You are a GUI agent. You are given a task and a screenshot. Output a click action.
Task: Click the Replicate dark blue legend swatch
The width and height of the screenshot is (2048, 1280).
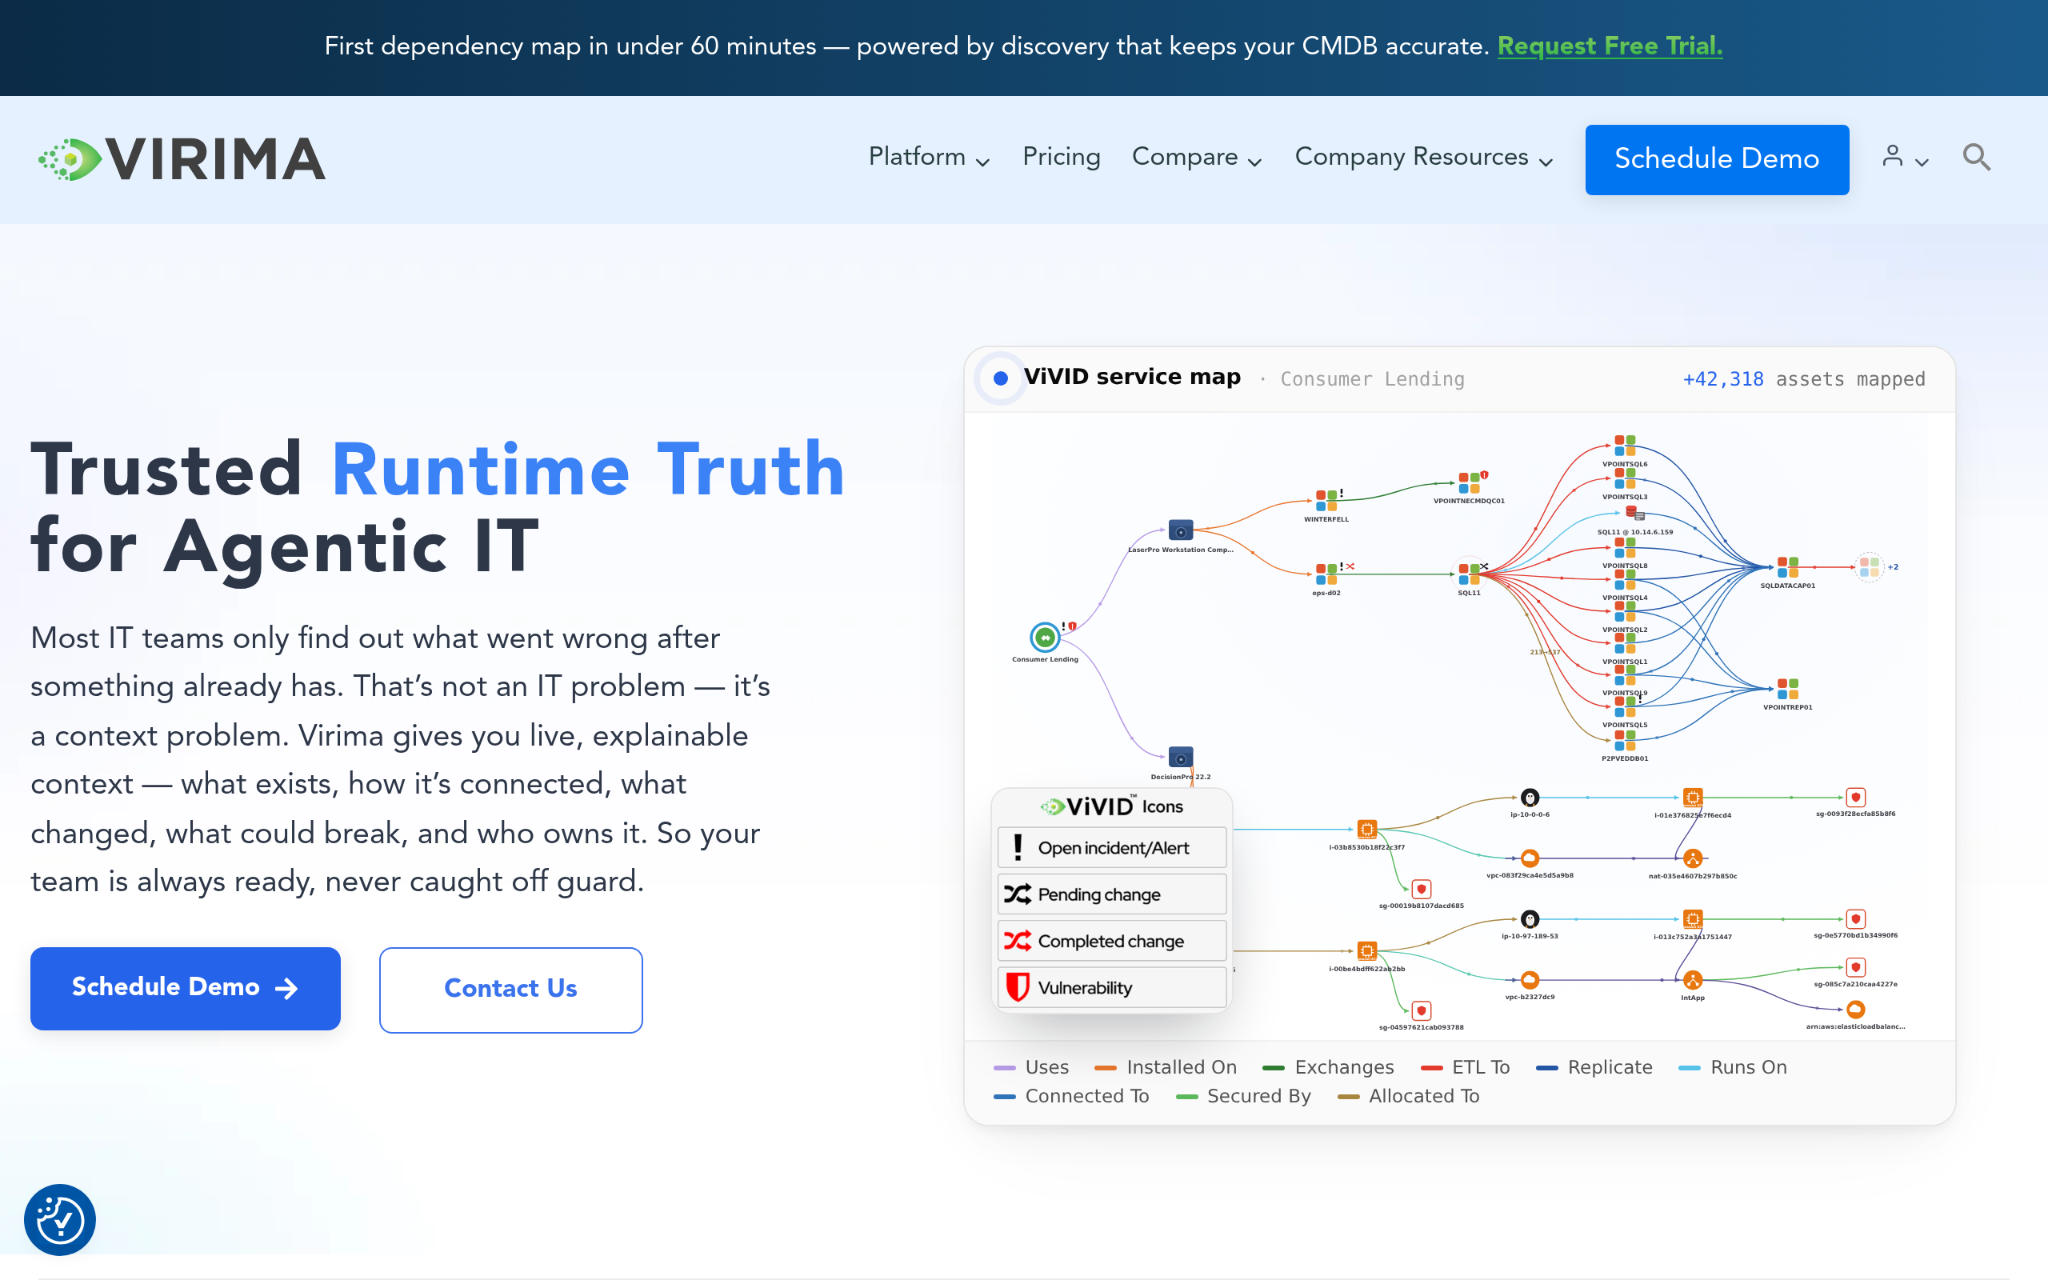point(1547,1068)
